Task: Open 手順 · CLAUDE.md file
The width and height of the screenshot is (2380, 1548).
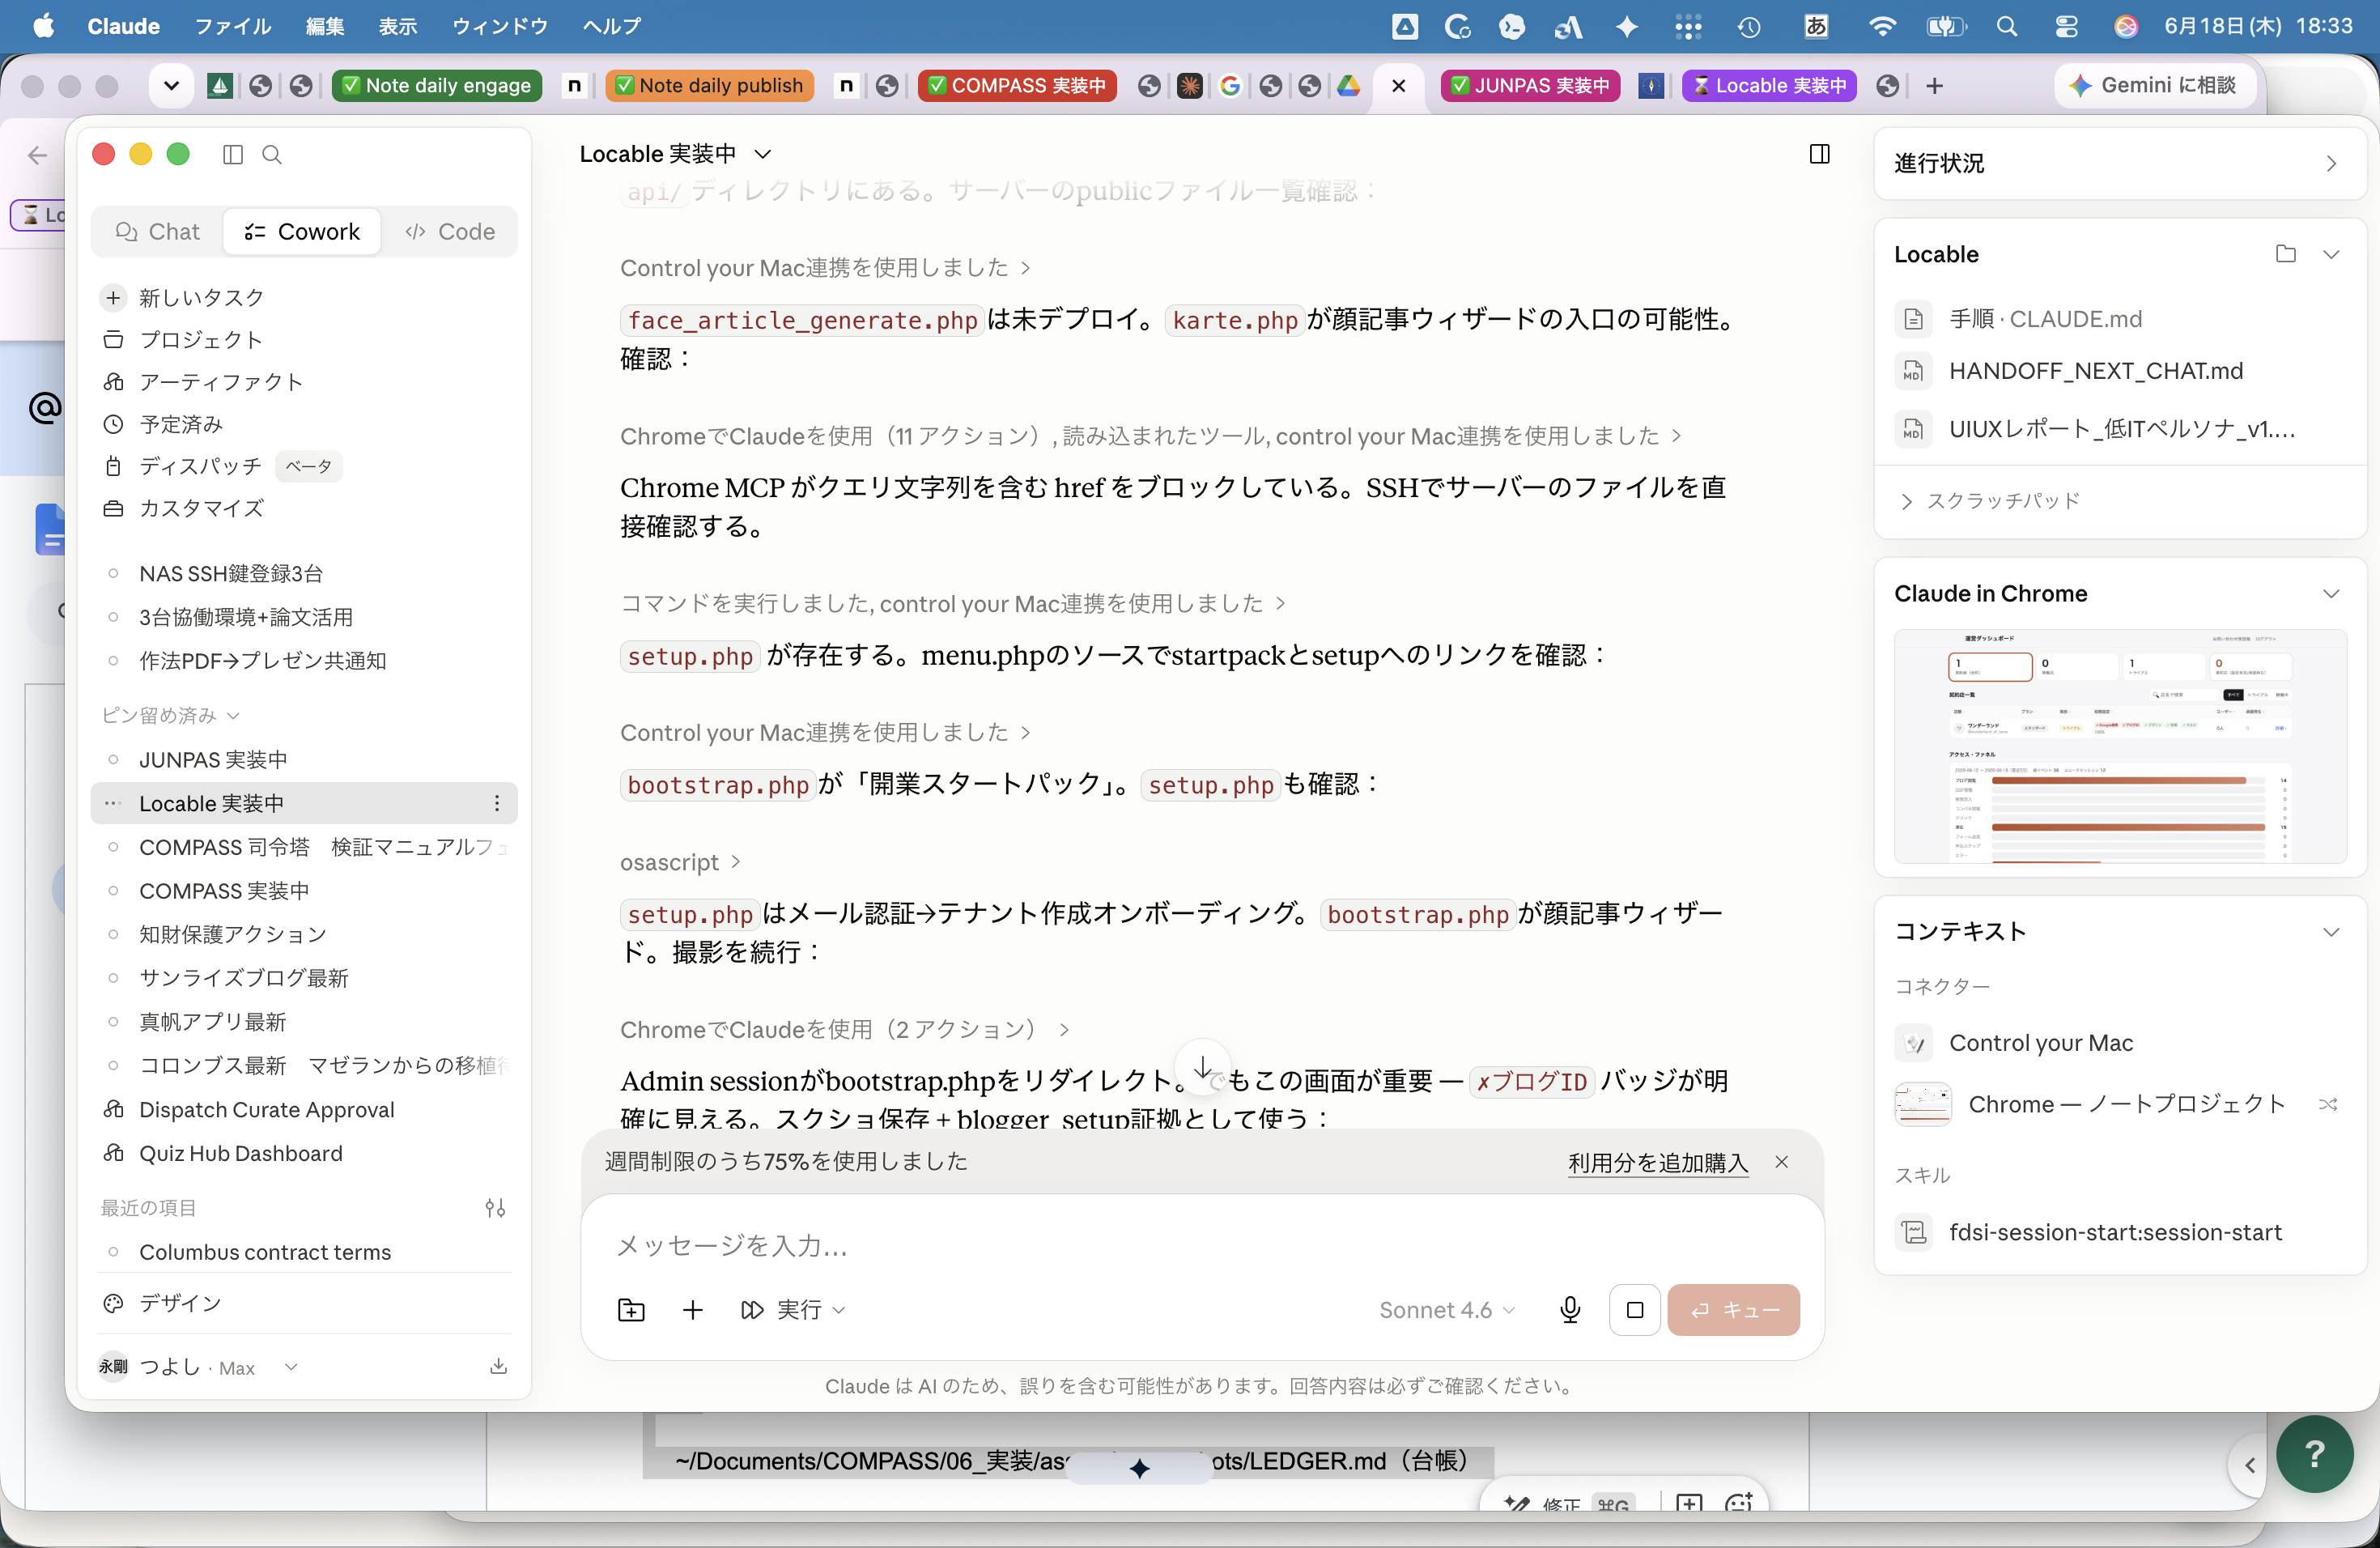Action: [2119, 319]
